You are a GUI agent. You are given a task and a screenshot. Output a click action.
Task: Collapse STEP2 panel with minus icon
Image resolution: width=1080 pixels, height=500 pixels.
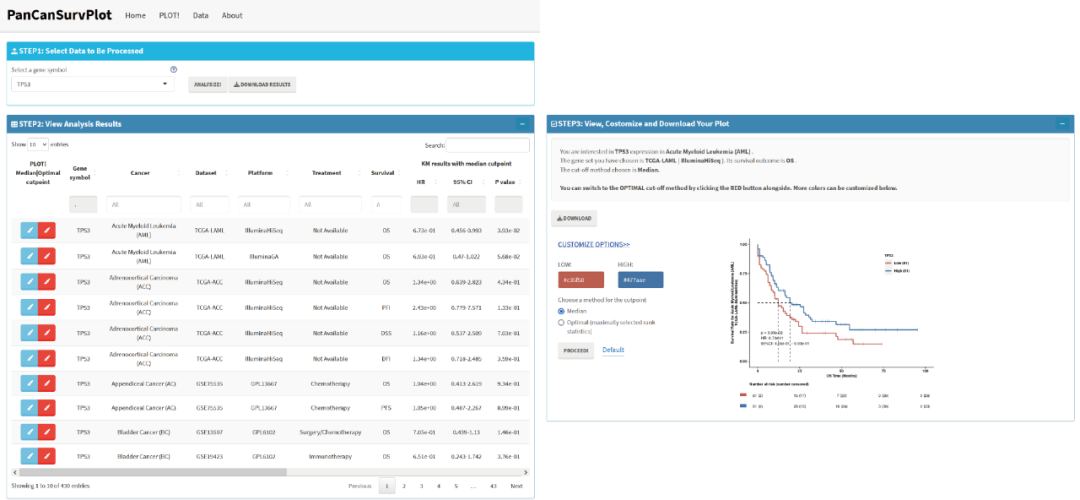[x=522, y=124]
